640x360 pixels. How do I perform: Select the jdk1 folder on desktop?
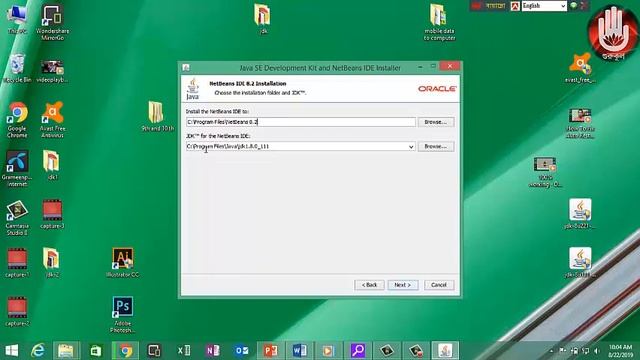tap(52, 165)
